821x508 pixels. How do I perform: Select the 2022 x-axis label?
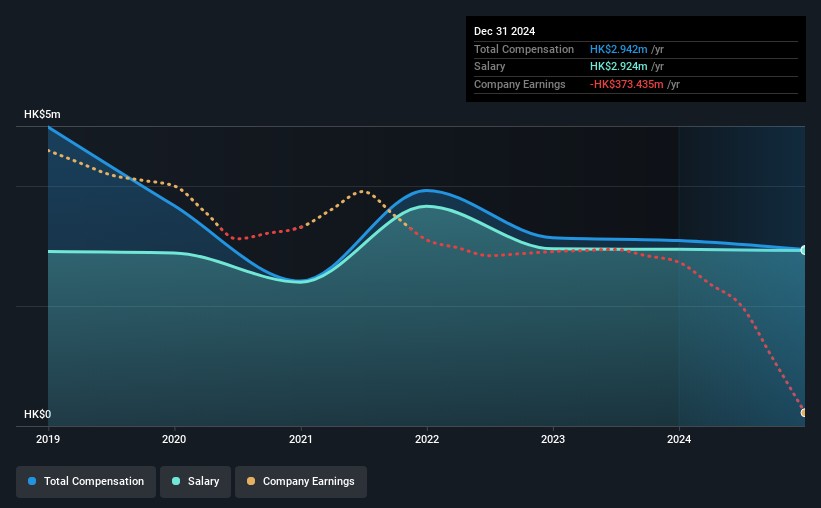427,439
